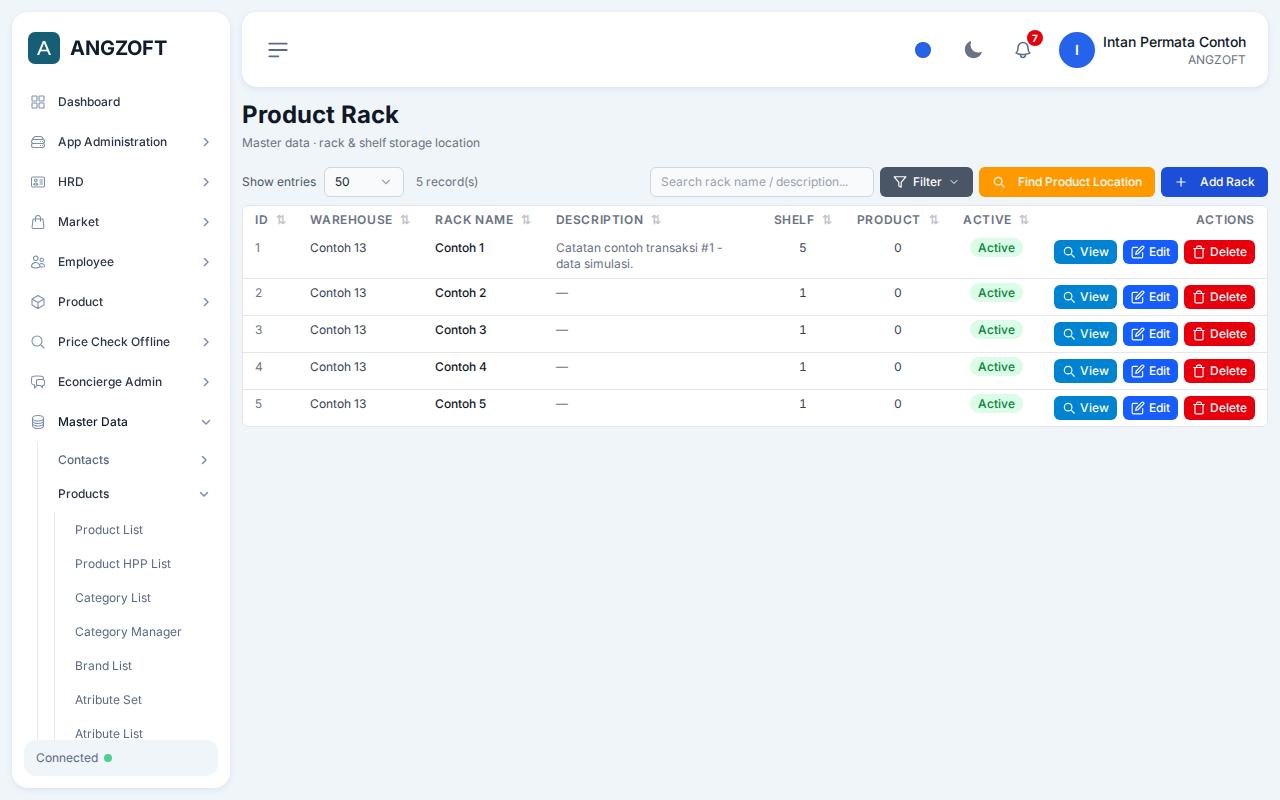Viewport: 1280px width, 800px height.
Task: Click Active badge for Contoh 2
Action: (996, 293)
